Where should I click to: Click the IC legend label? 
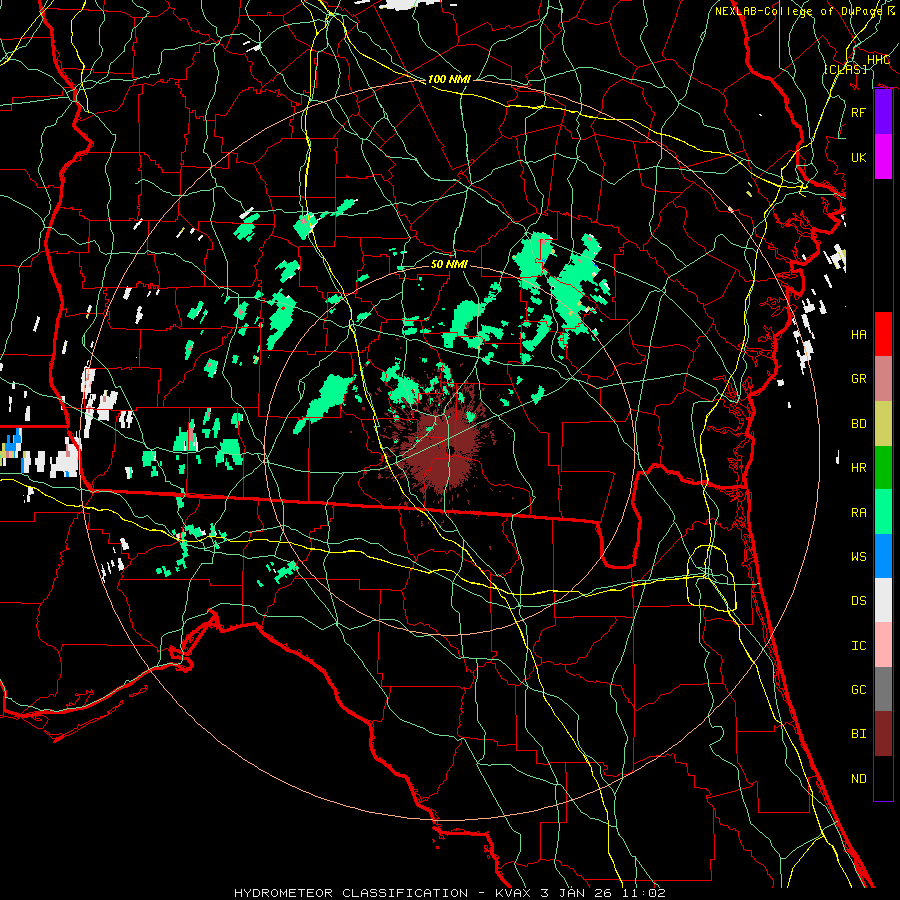tap(858, 646)
